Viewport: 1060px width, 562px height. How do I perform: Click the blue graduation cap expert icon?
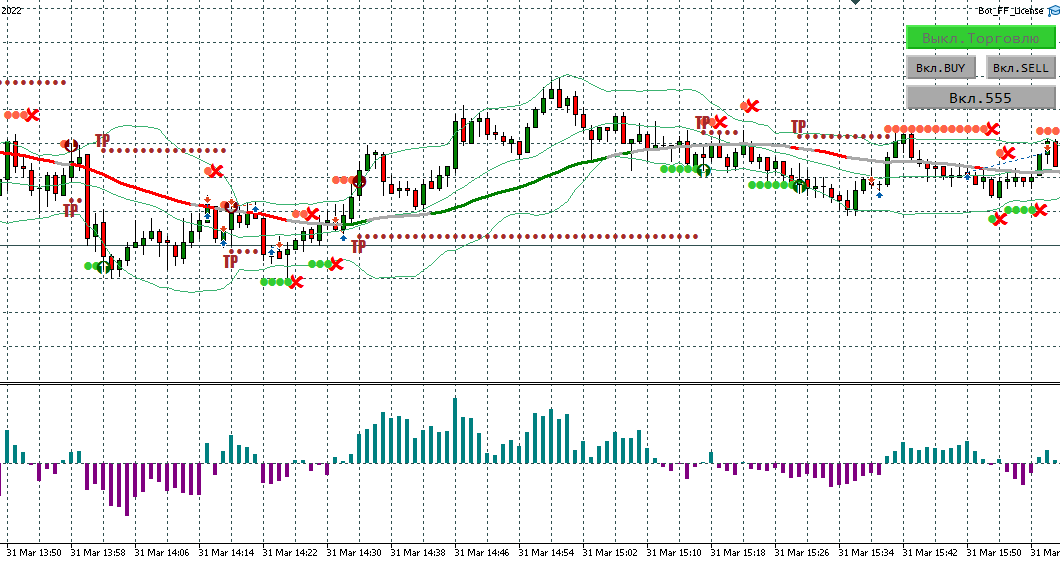click(x=1053, y=10)
